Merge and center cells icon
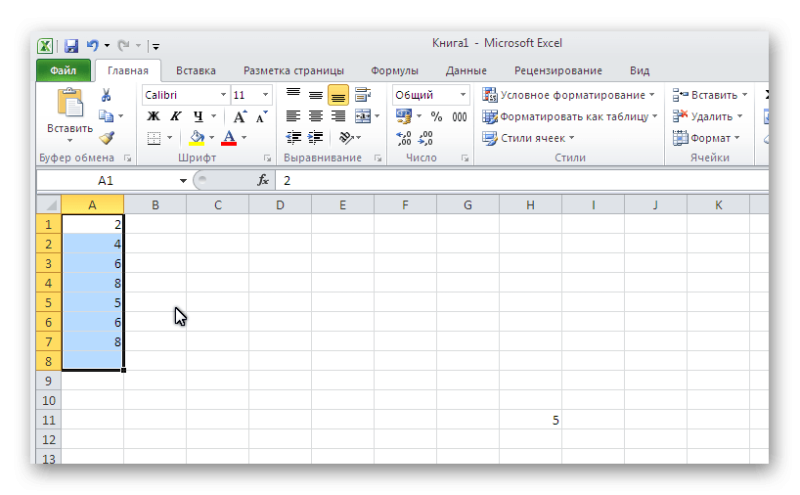Screen dimensions: 800x495 tap(363, 116)
